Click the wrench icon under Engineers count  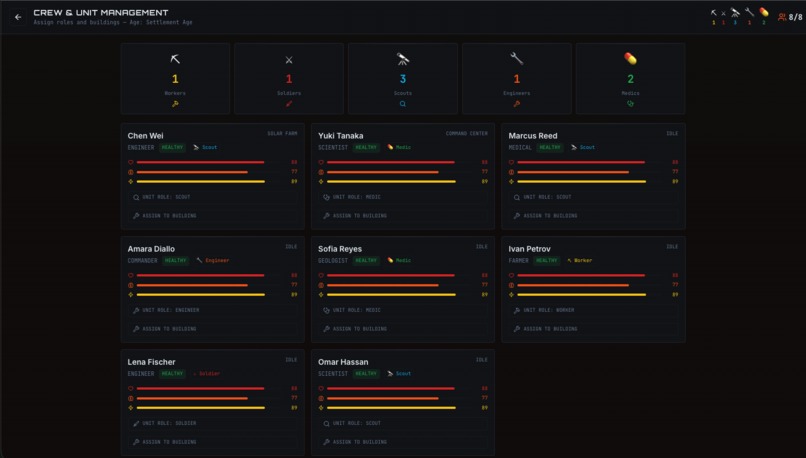pyautogui.click(x=517, y=104)
